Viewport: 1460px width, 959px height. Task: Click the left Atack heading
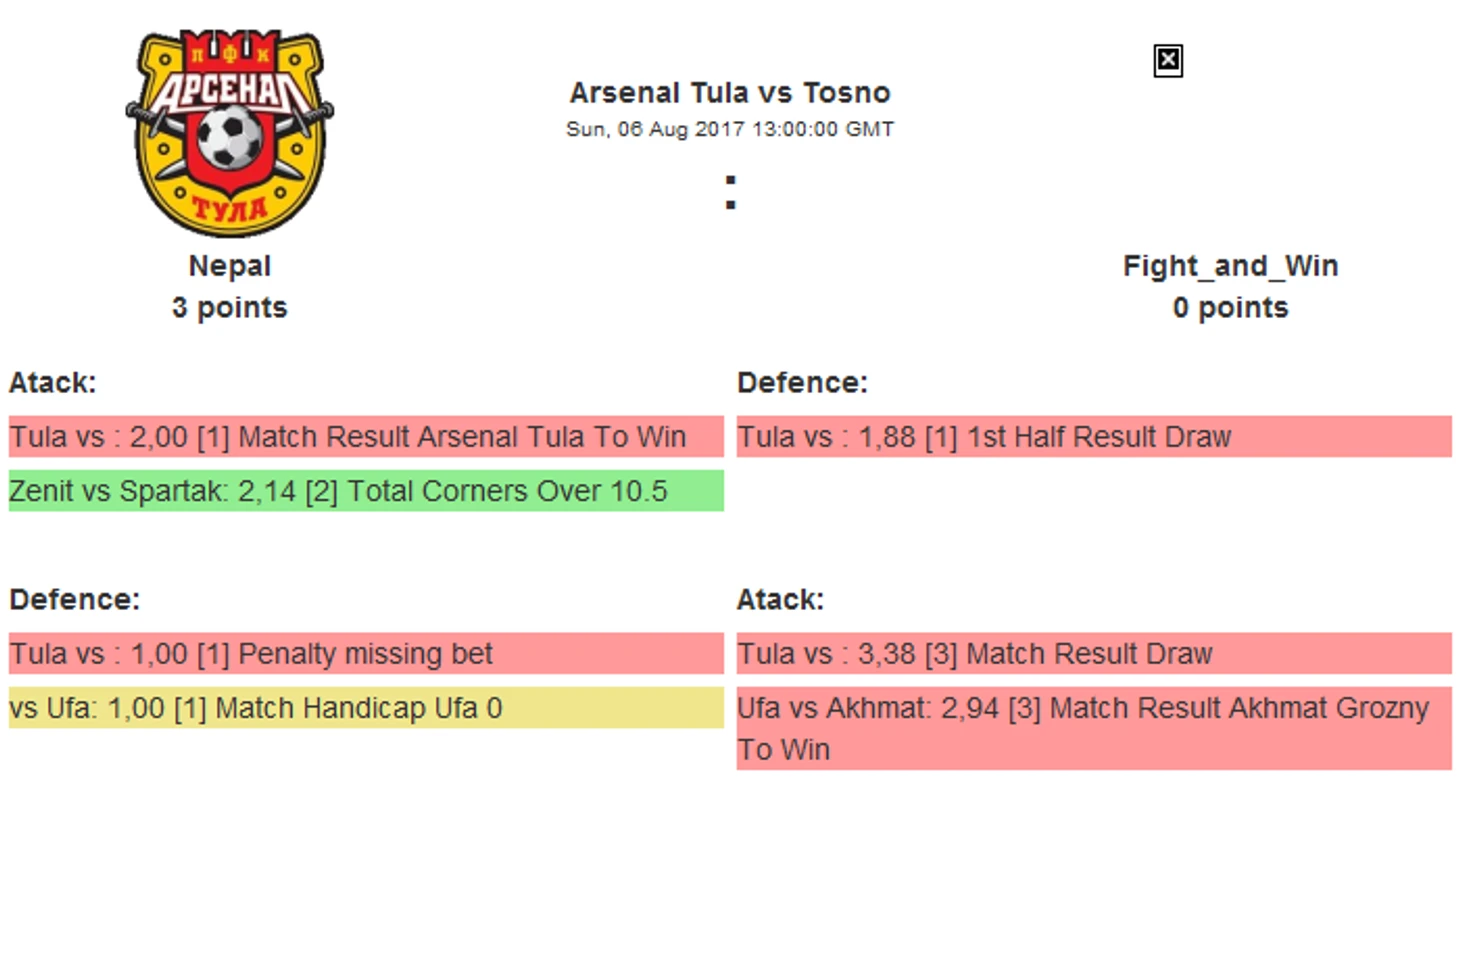(53, 383)
